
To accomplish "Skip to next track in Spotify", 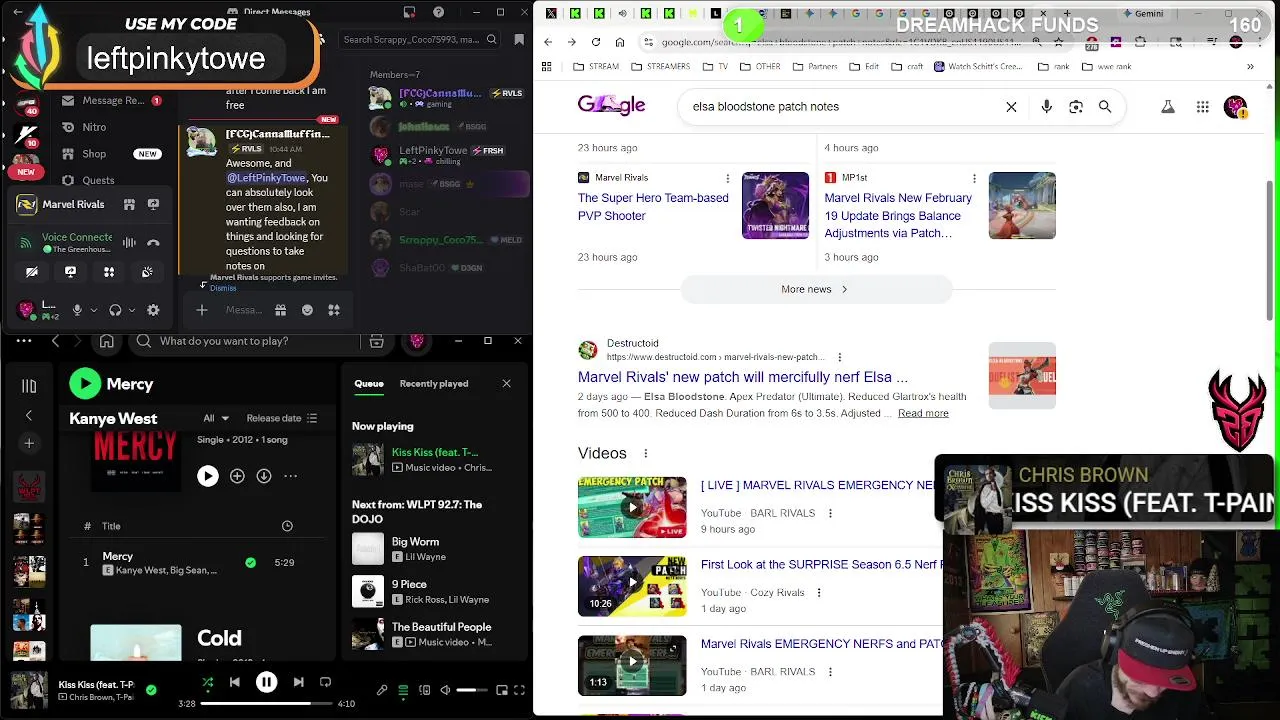I will click(x=298, y=683).
